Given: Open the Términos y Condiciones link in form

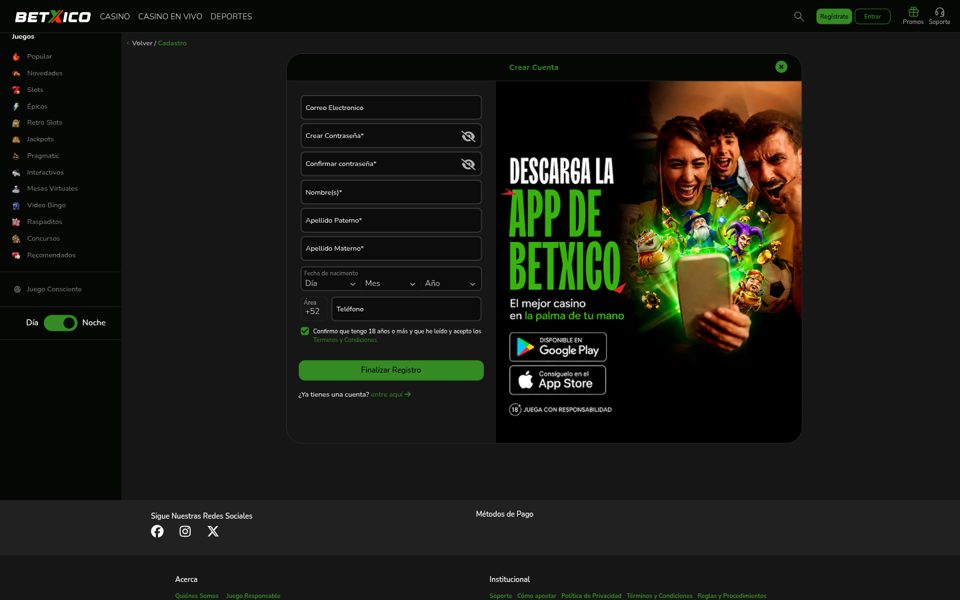Looking at the screenshot, I should 345,340.
